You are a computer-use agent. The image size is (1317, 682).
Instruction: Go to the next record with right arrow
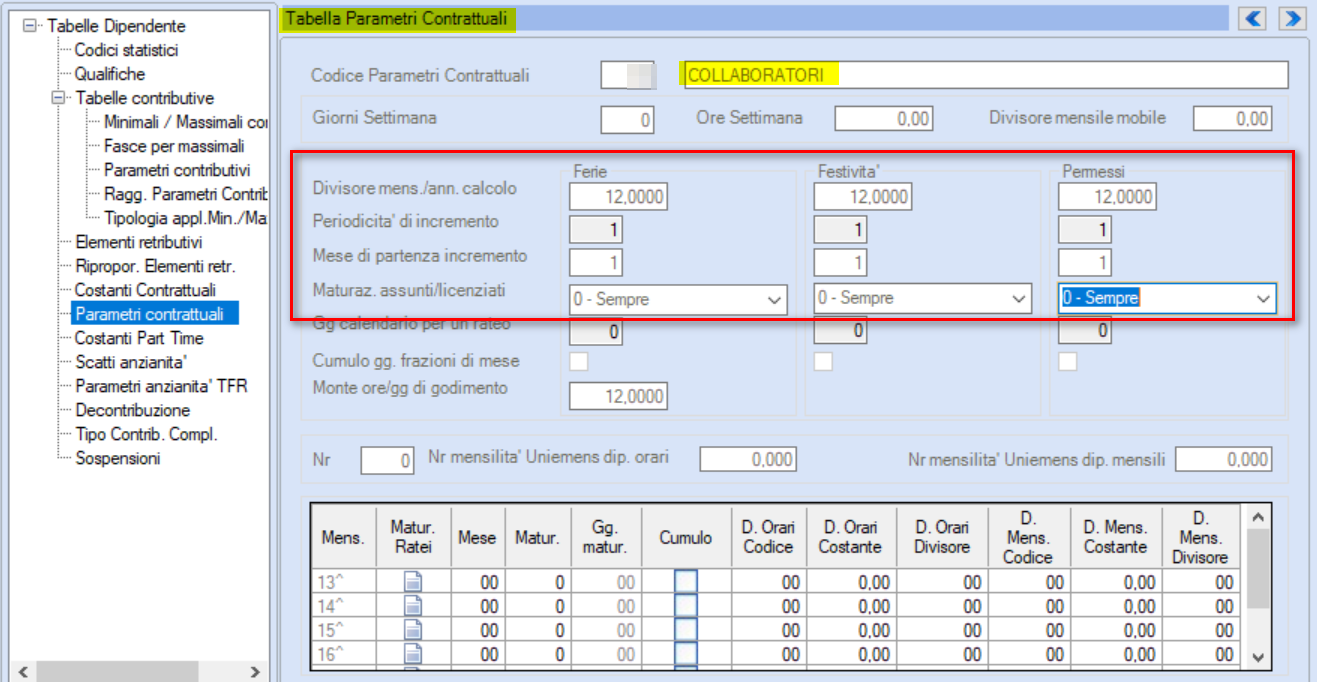pyautogui.click(x=1292, y=18)
